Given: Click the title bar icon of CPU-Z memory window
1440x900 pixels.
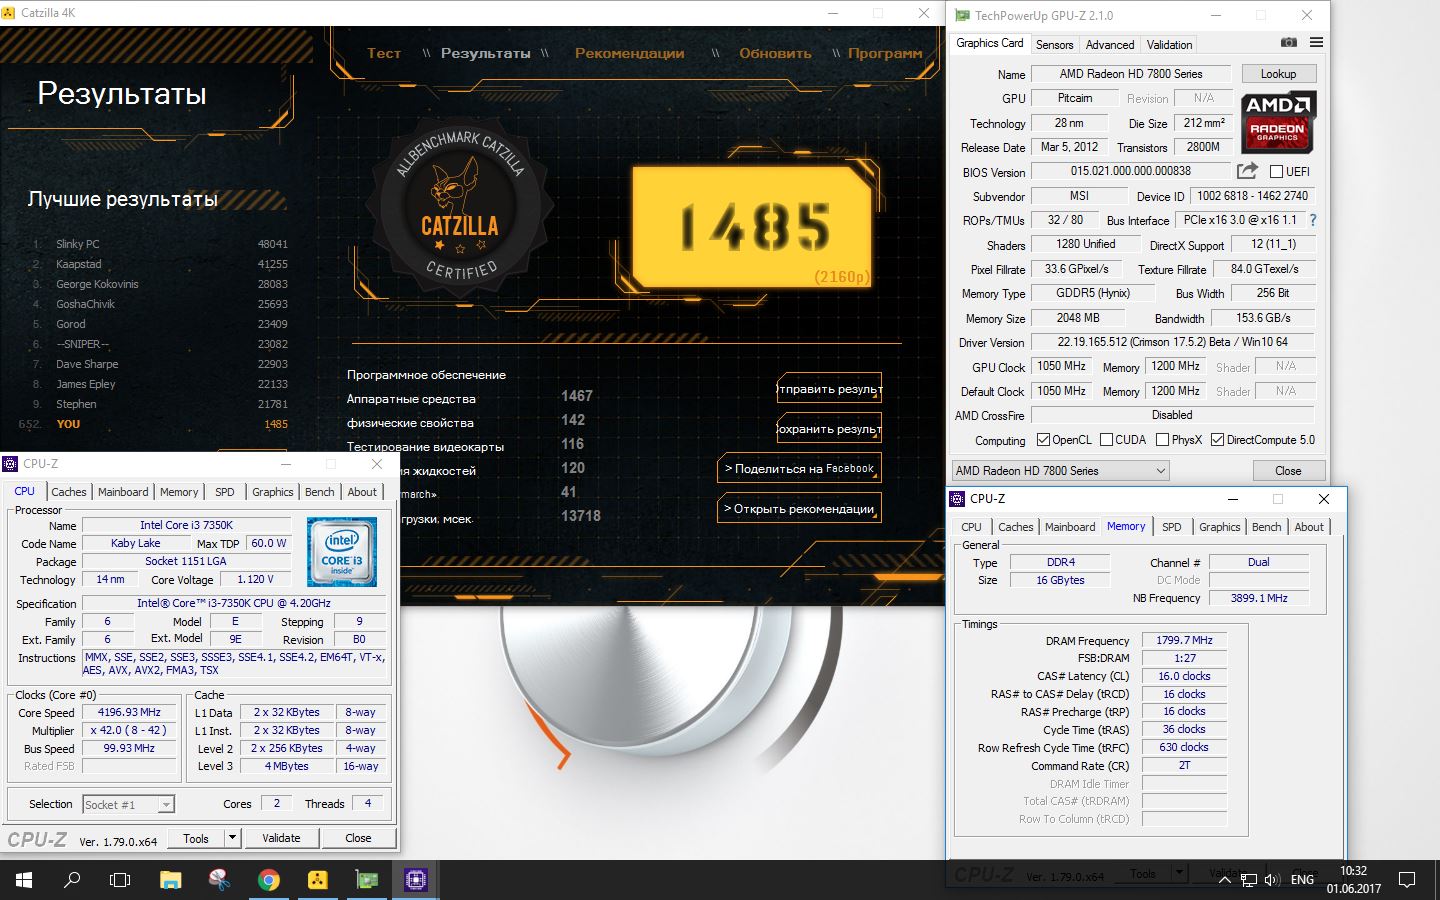Looking at the screenshot, I should 957,498.
